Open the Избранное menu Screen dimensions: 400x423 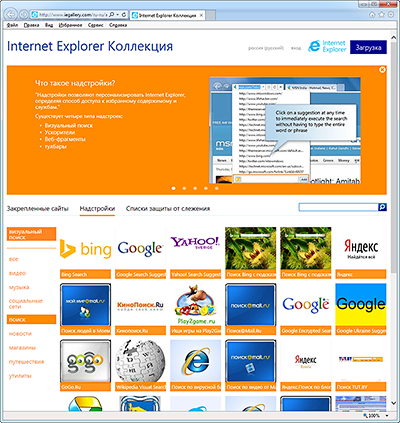click(70, 25)
